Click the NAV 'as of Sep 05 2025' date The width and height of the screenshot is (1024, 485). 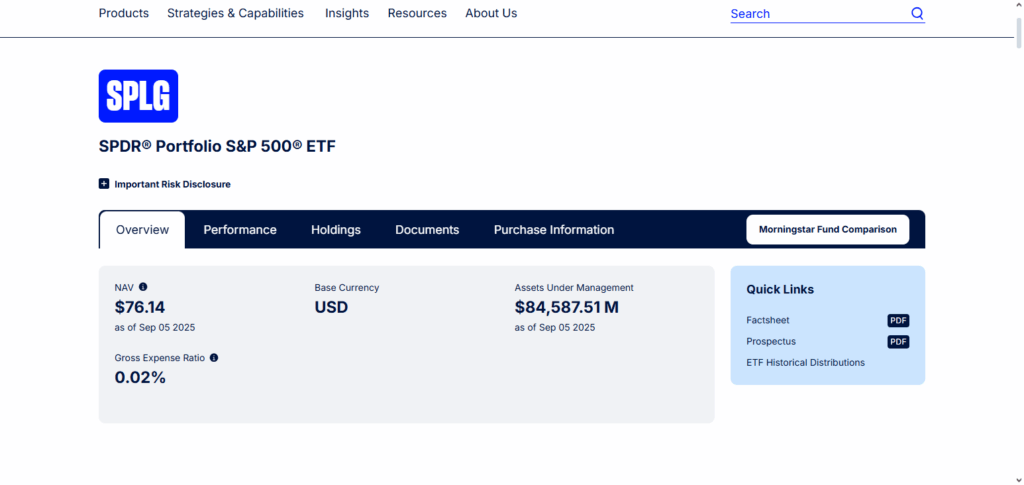[155, 328]
